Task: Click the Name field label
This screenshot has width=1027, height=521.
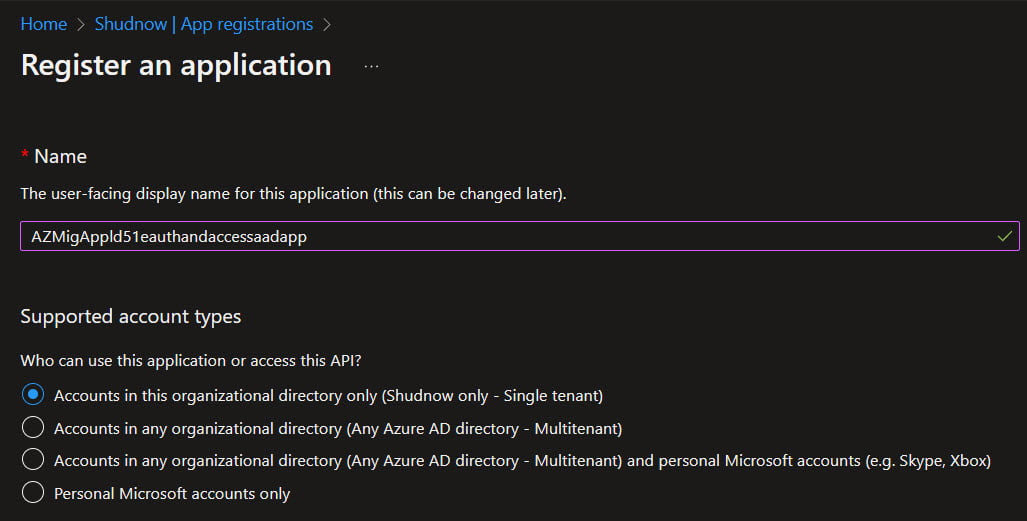Action: (x=60, y=156)
